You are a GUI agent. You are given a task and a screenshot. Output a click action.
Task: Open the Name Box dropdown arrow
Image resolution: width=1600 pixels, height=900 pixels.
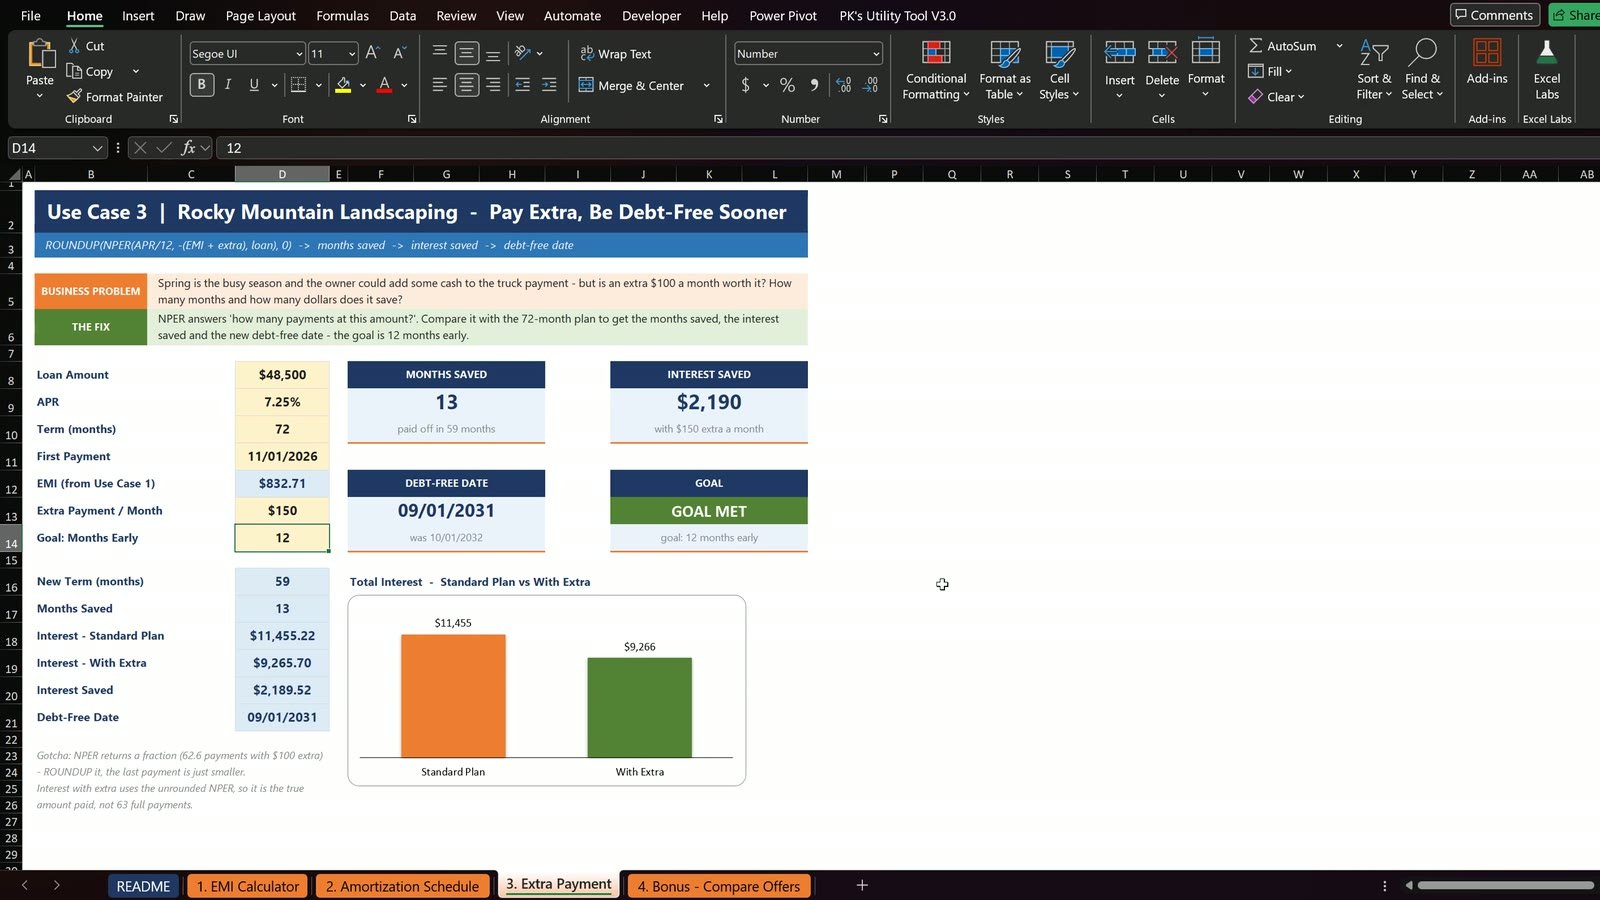click(97, 148)
